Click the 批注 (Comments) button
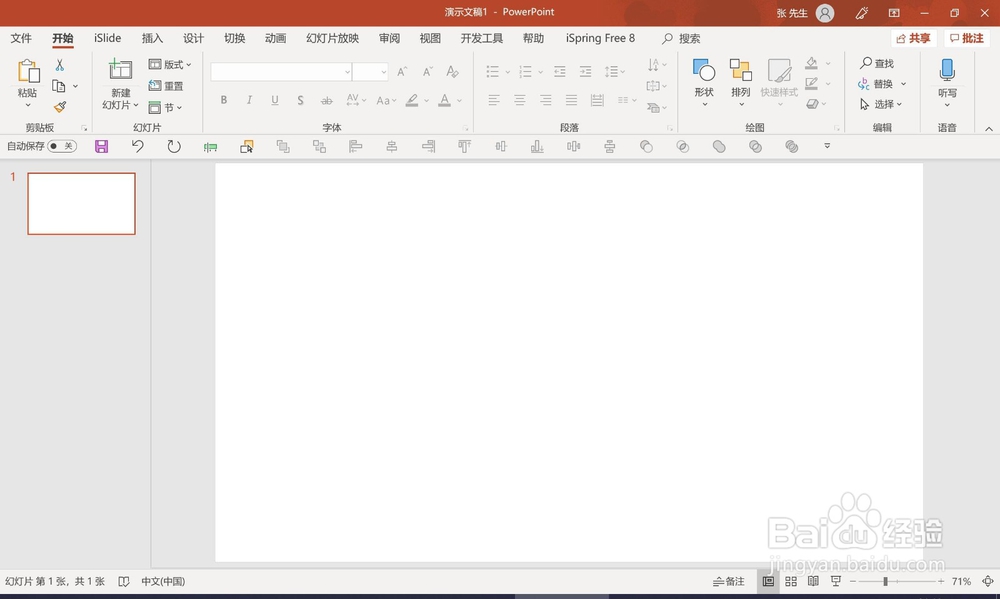1000x599 pixels. [x=967, y=38]
